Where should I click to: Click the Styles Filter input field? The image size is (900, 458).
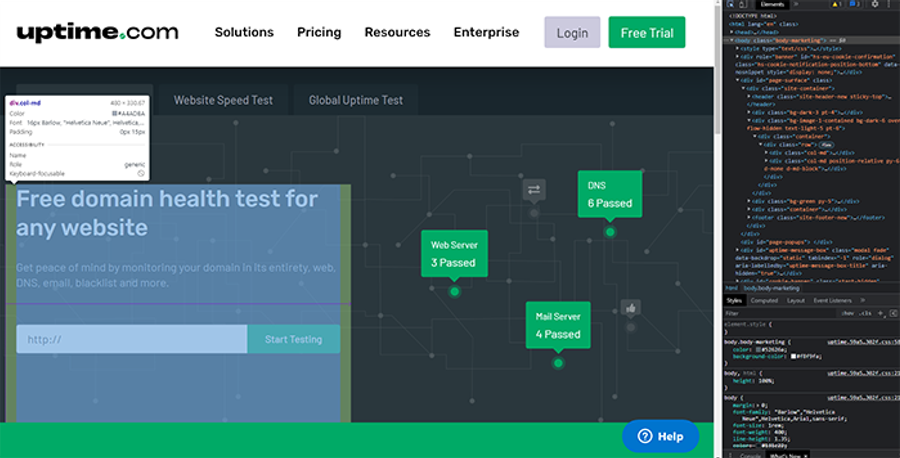779,313
